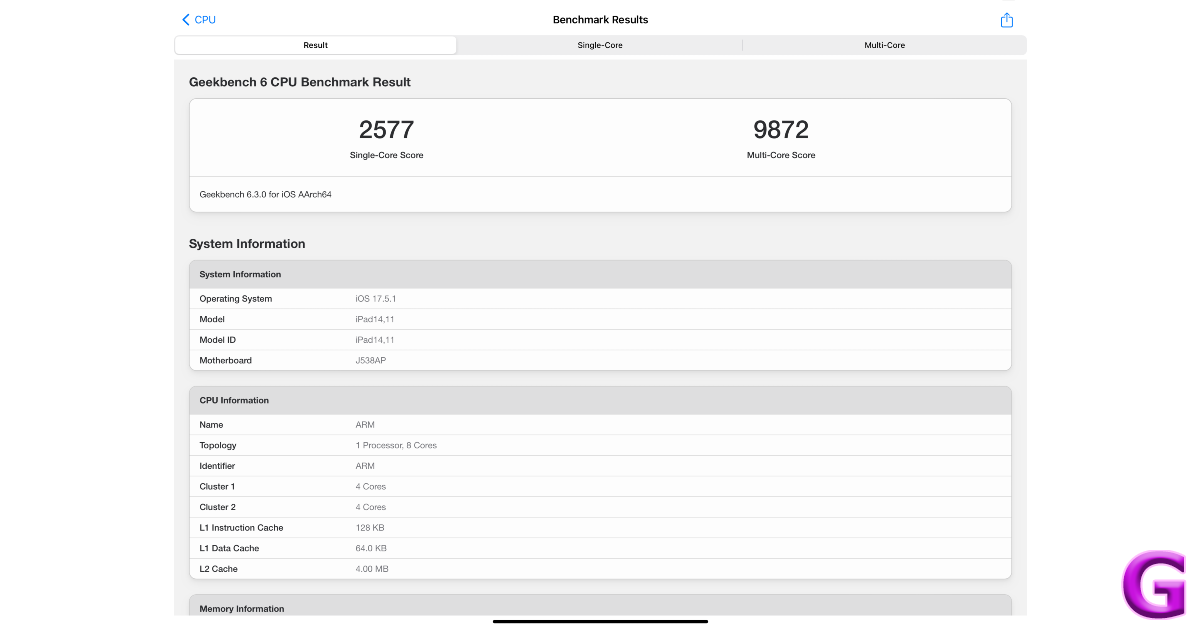This screenshot has height=628, width=1200.
Task: Open the Multi-Core tab
Action: pyautogui.click(x=885, y=45)
